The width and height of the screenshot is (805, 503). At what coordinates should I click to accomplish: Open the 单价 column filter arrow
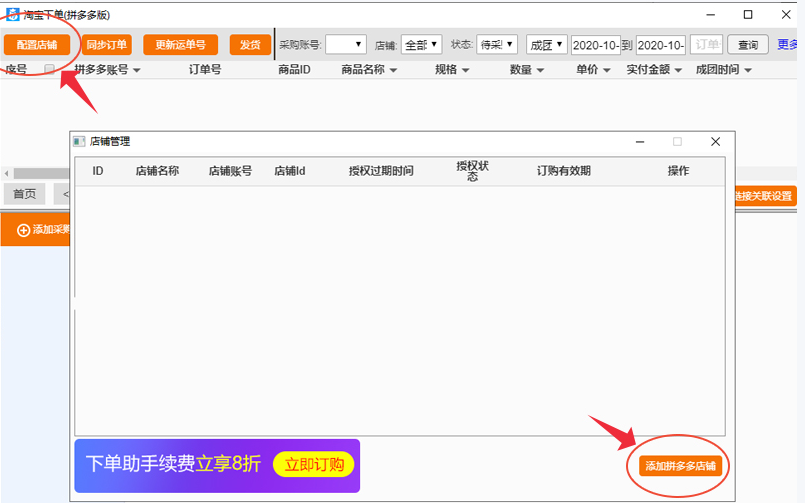point(607,70)
